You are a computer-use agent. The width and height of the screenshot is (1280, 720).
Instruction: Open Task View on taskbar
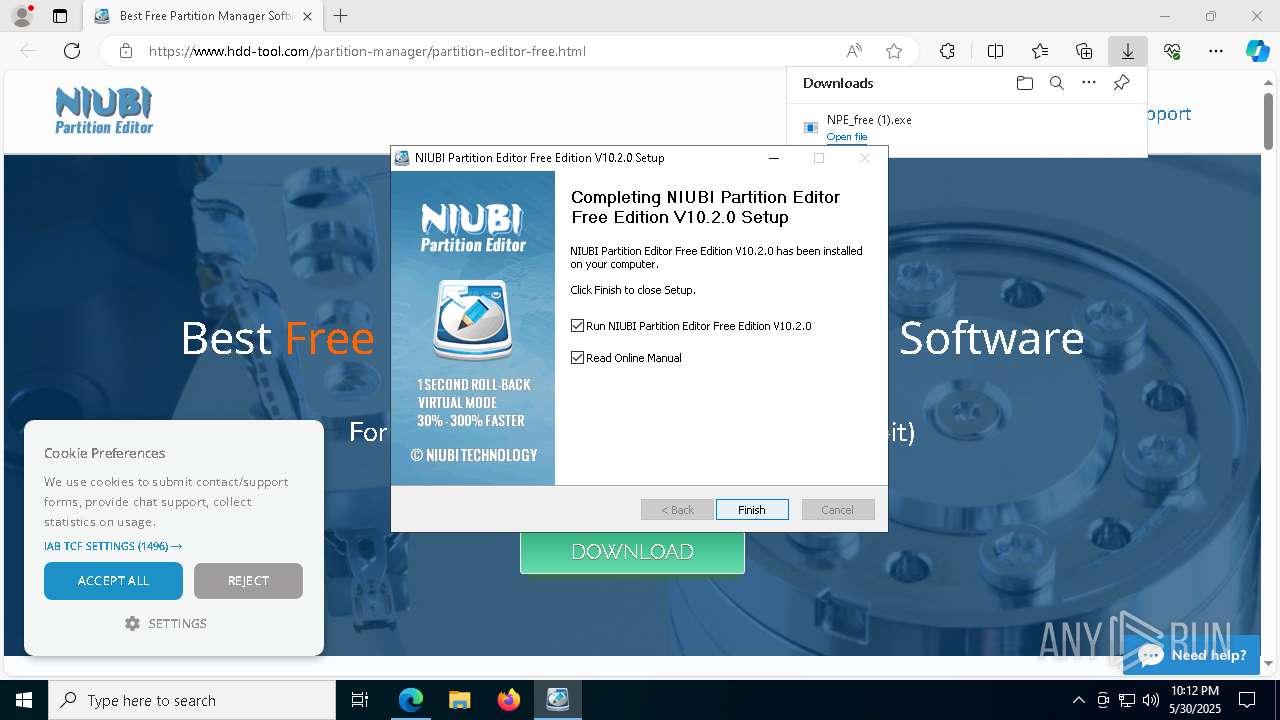[360, 700]
